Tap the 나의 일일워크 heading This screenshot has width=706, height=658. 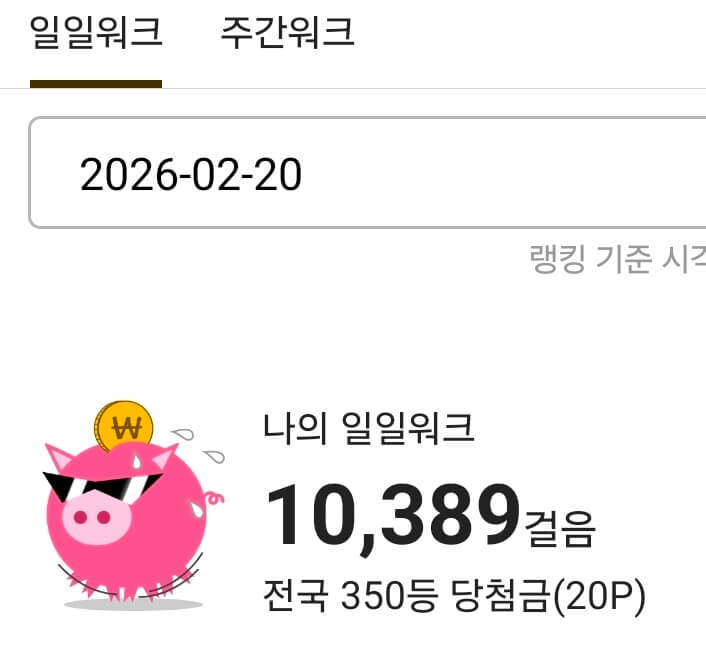click(368, 429)
